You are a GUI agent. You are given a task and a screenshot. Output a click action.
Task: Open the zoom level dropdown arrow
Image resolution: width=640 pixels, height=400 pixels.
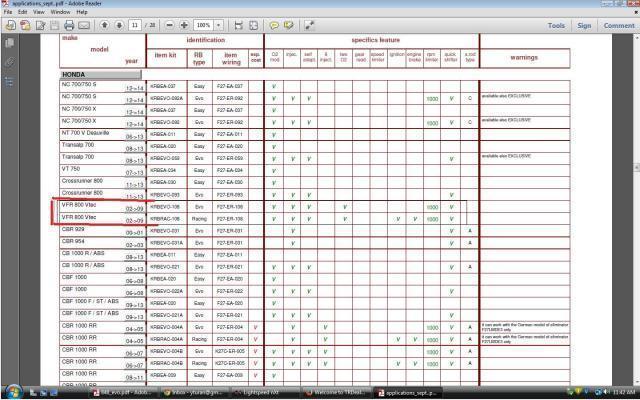(x=219, y=25)
